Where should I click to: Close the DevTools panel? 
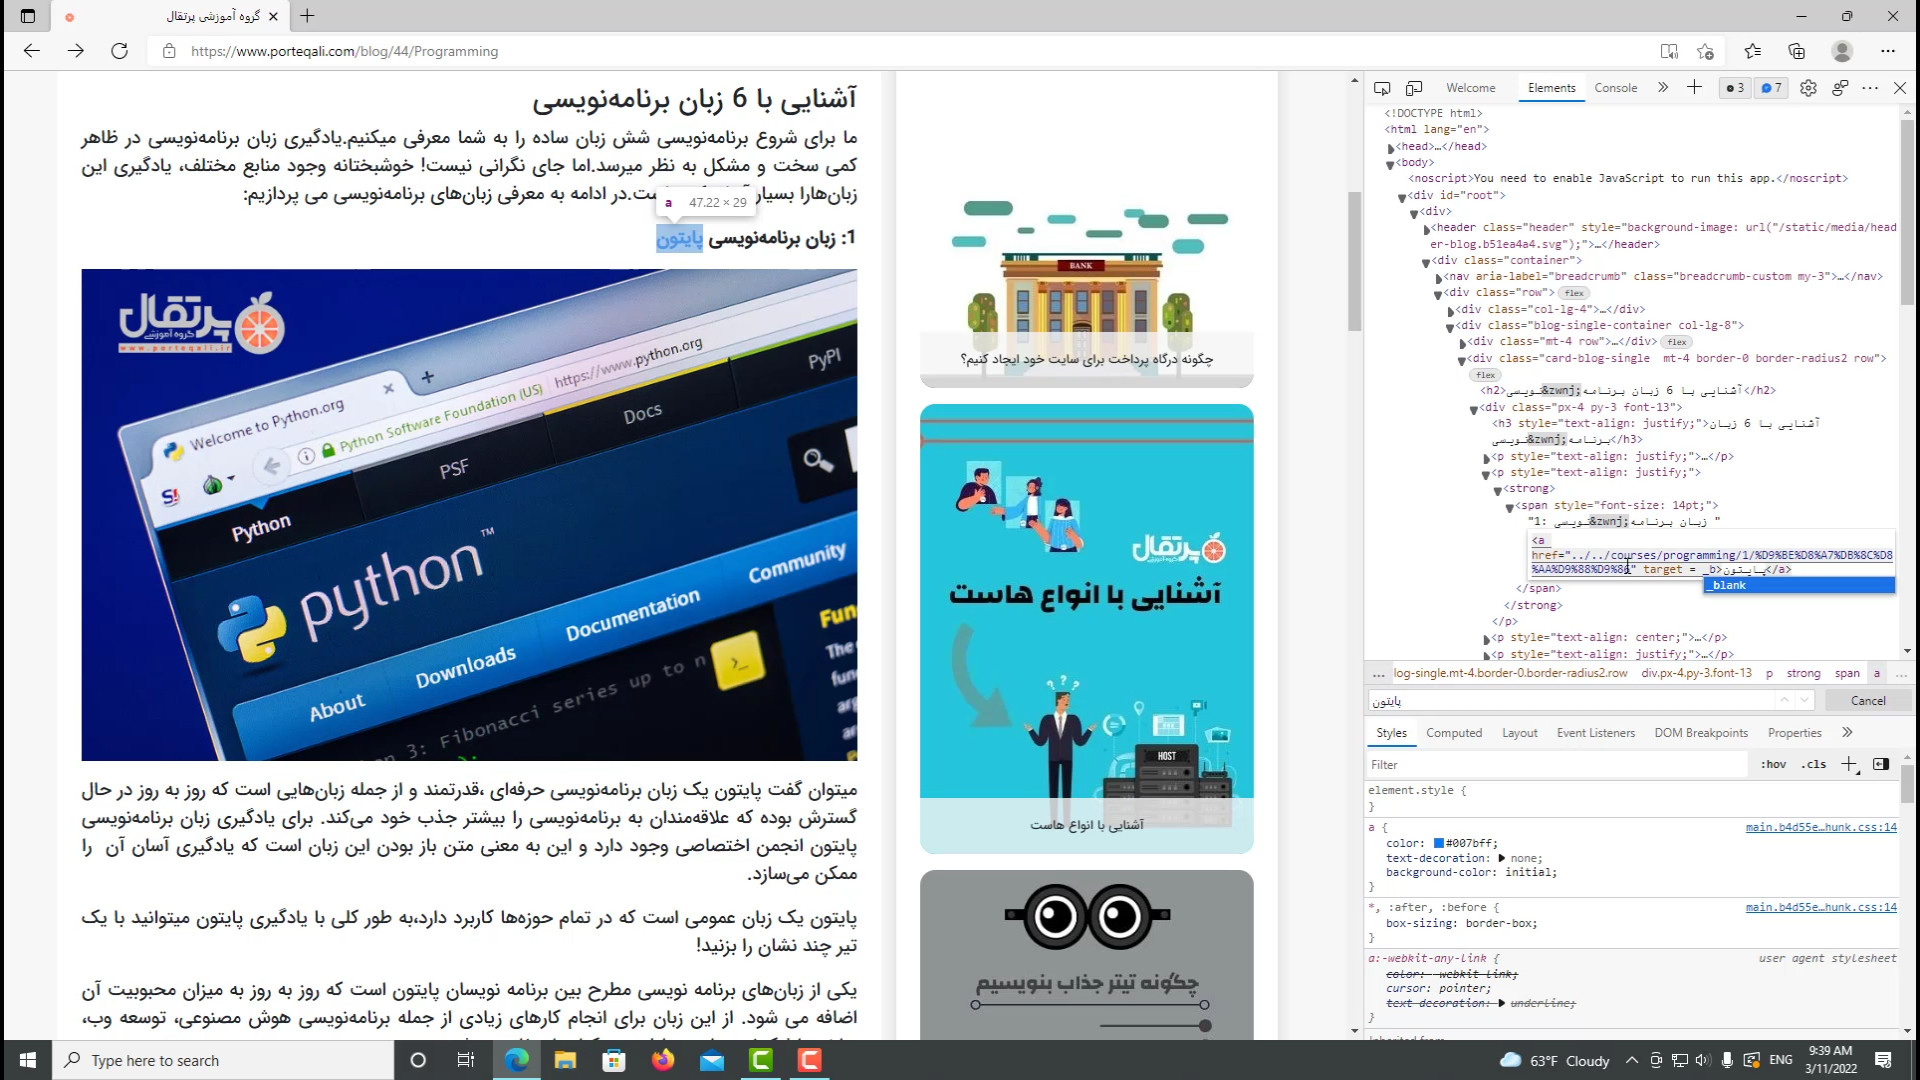coord(1900,88)
